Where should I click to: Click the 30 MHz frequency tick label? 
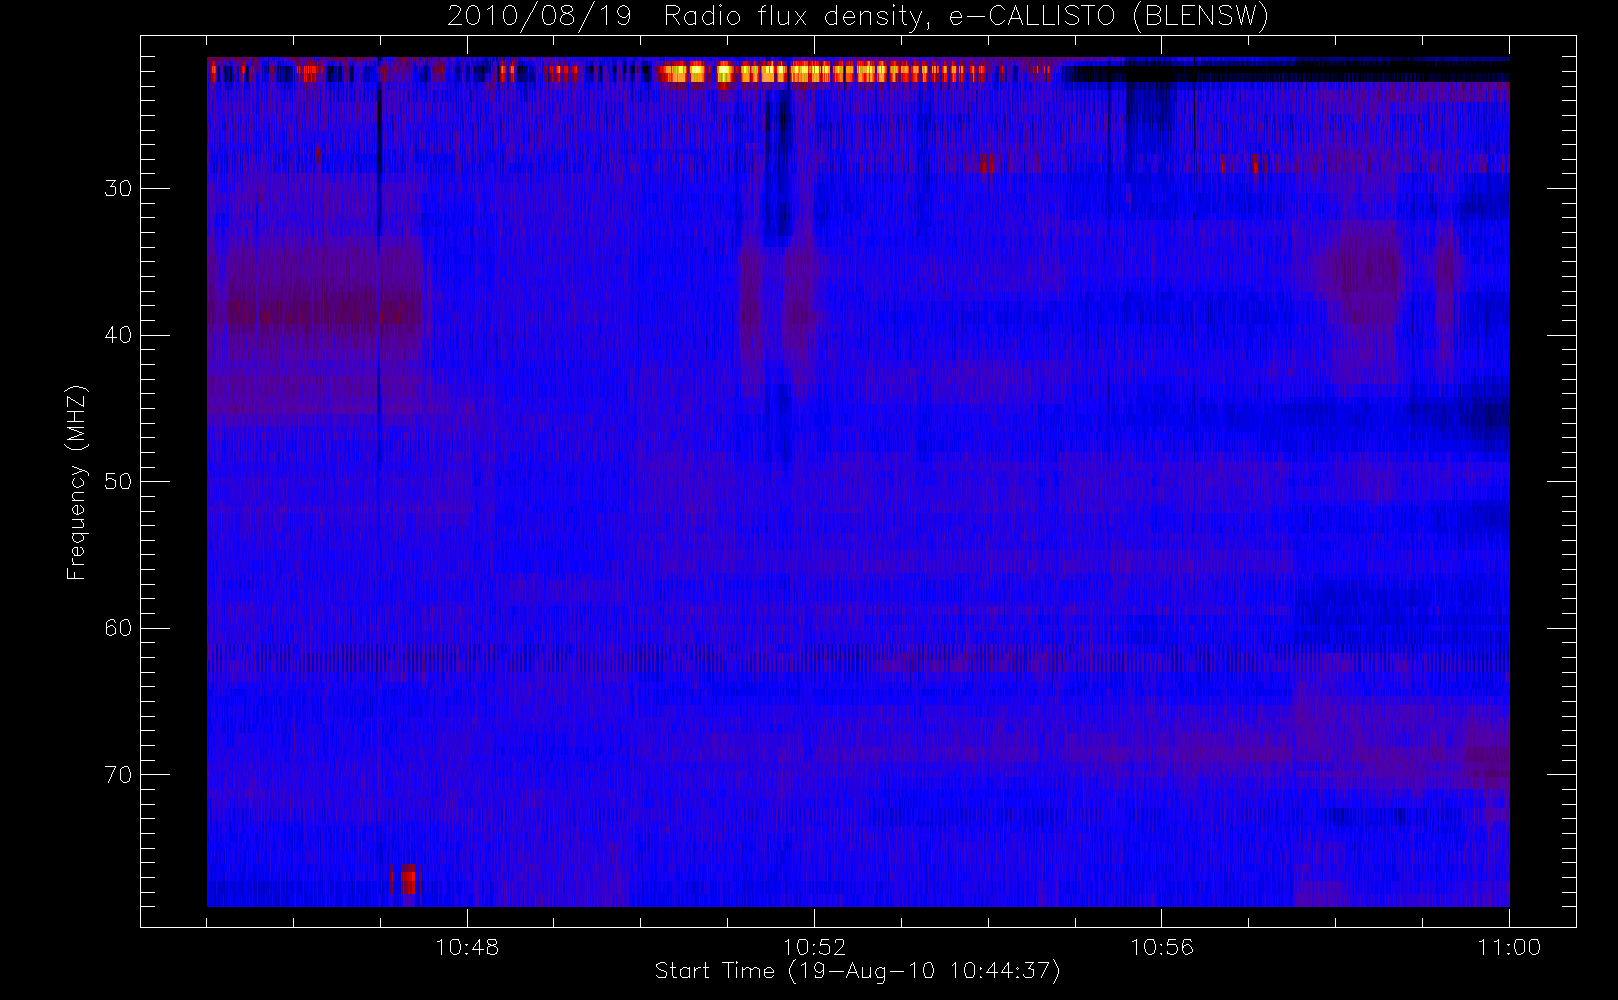(118, 188)
